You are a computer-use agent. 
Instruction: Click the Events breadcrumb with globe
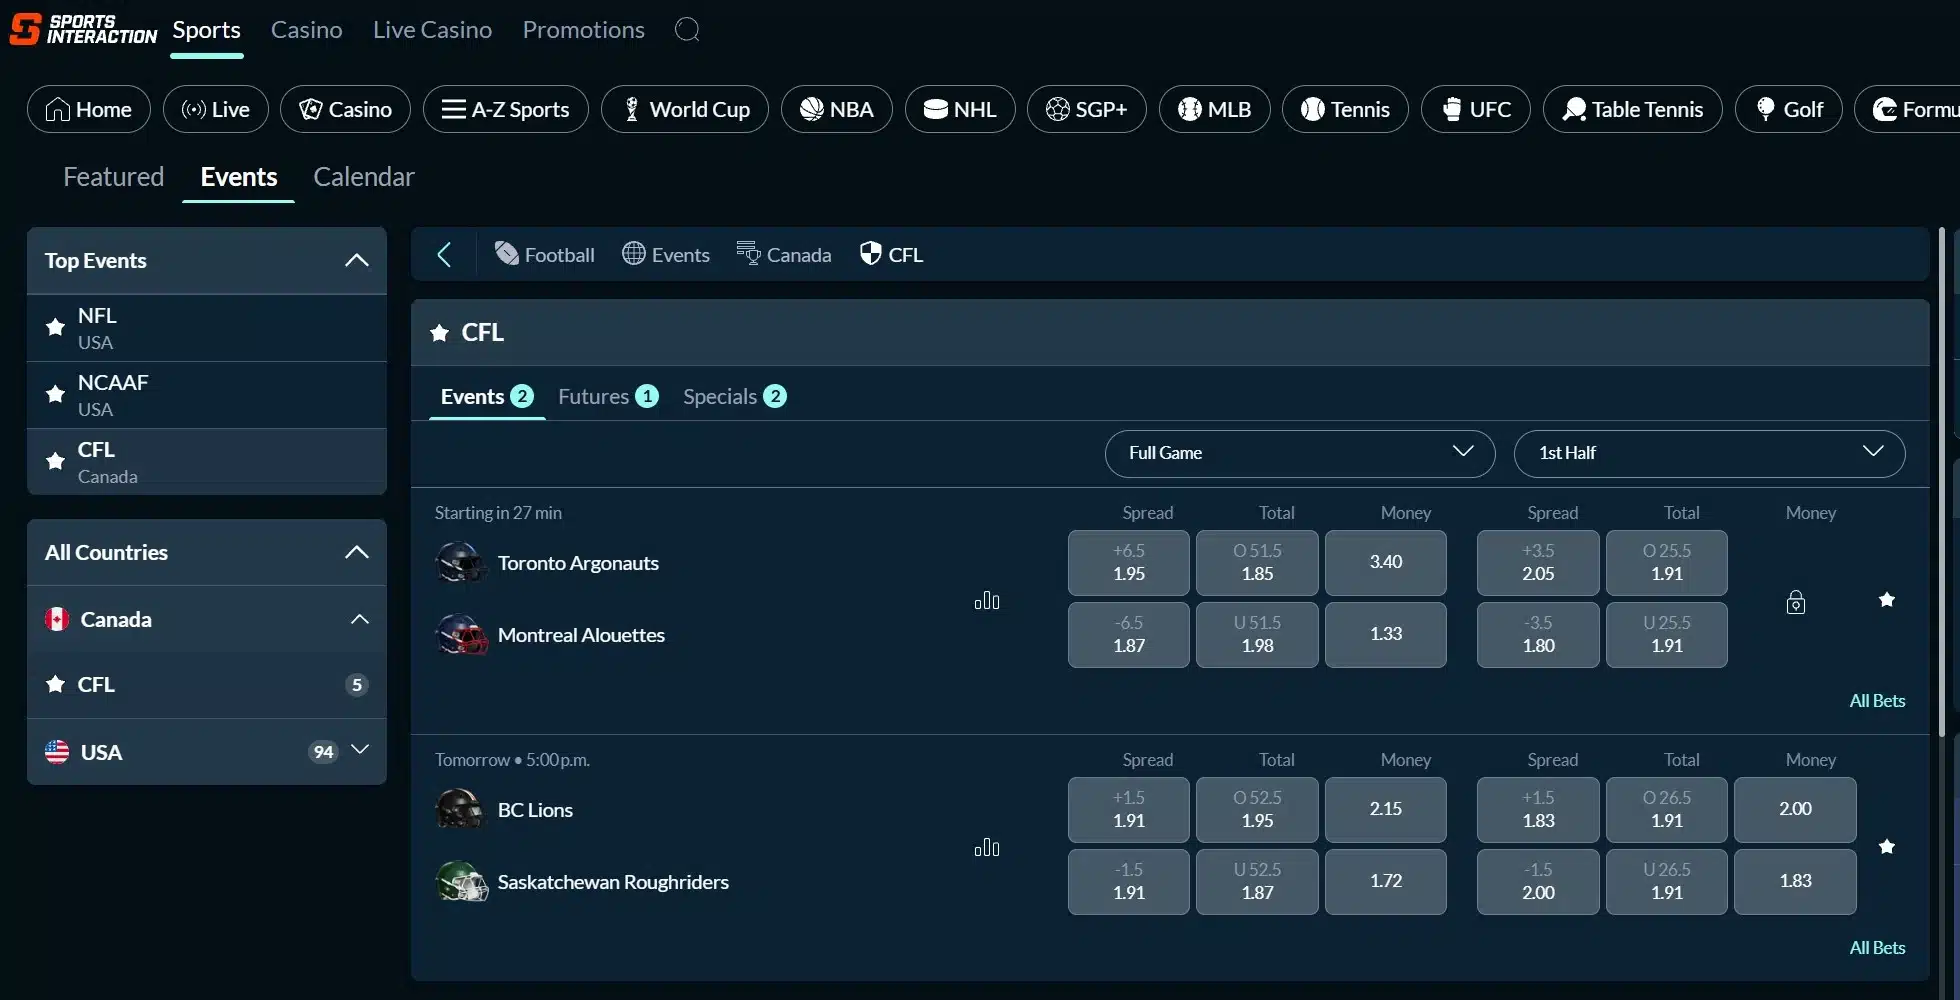(666, 255)
